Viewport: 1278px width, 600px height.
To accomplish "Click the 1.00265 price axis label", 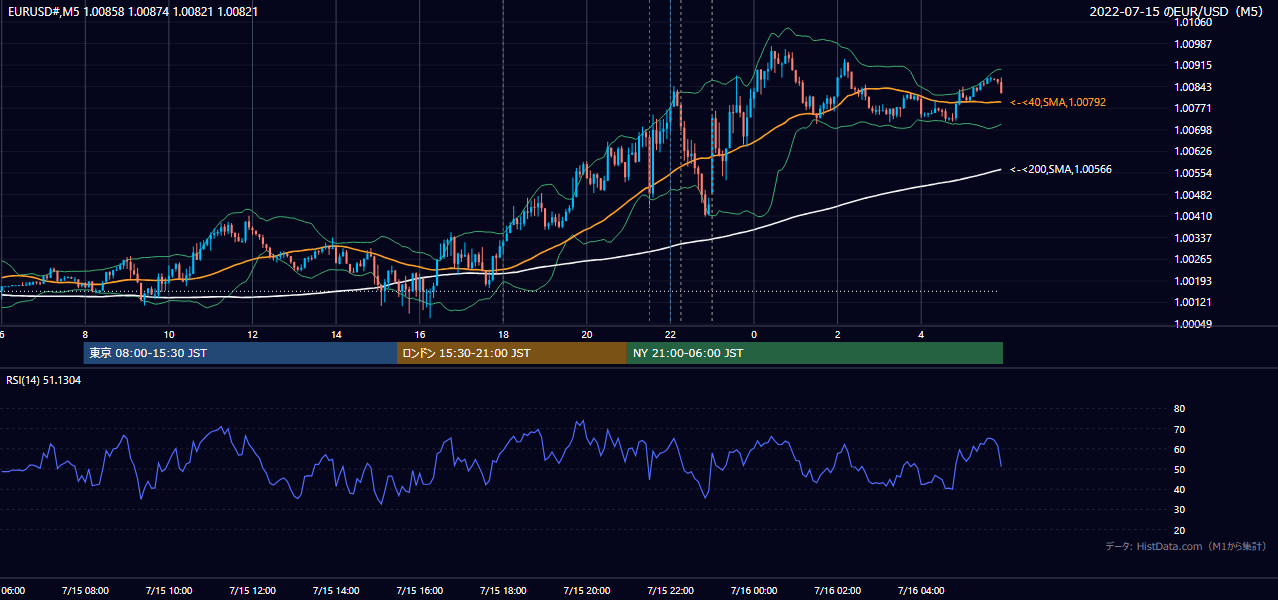I will 1193,259.
